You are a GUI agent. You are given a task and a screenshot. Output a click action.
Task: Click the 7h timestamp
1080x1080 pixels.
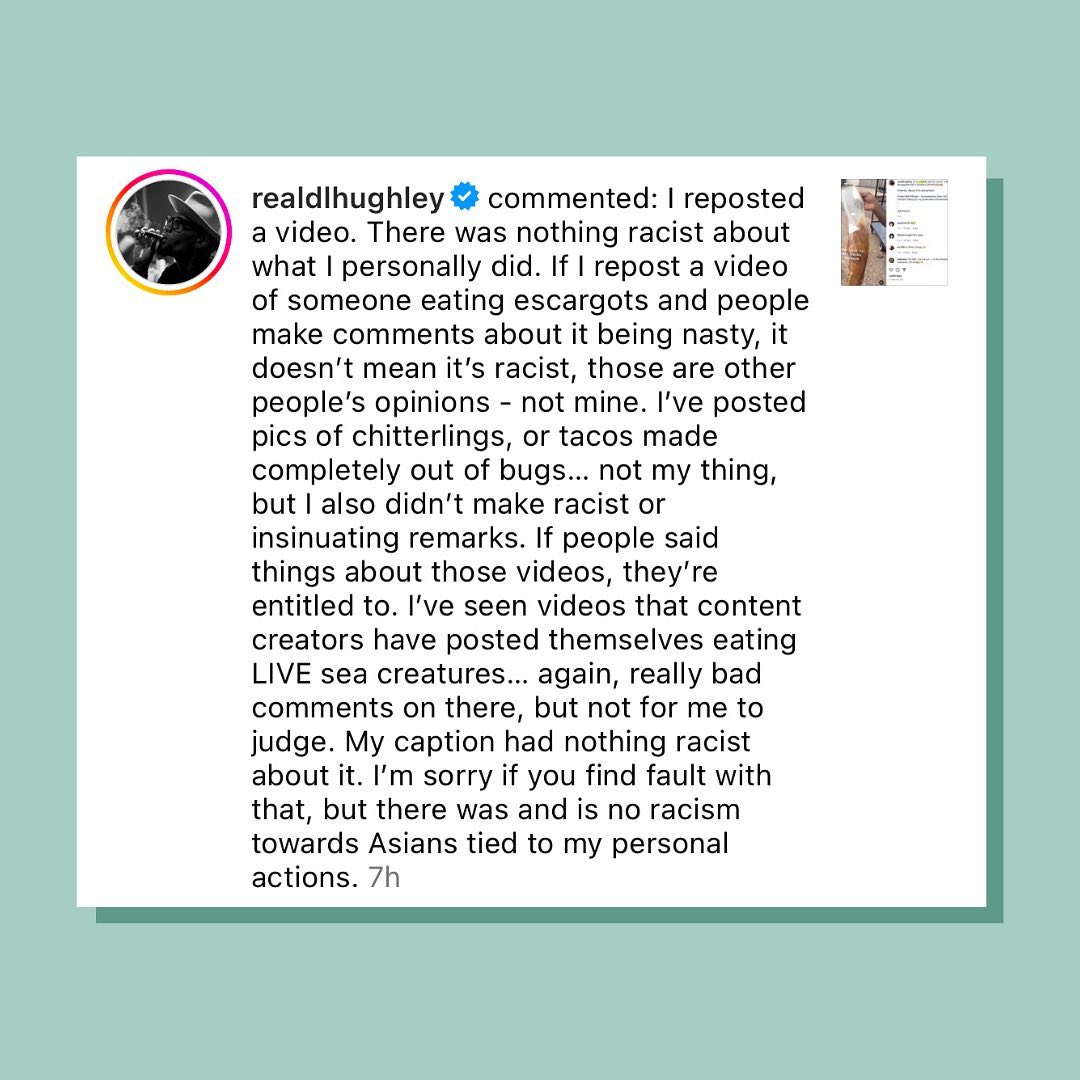tap(383, 878)
